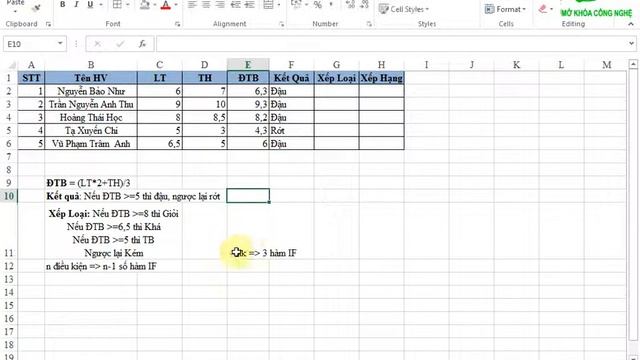Select formula text 'ĐTB = (LT*2+TH)/3'
The image size is (640, 360).
[88, 183]
